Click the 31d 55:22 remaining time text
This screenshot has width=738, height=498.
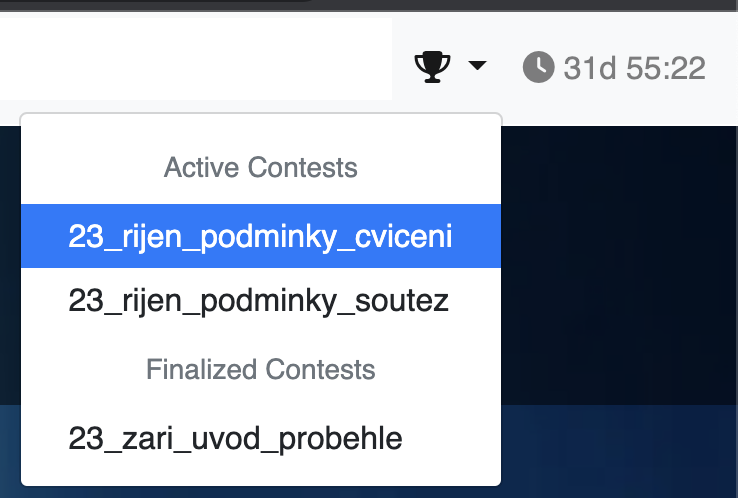634,68
